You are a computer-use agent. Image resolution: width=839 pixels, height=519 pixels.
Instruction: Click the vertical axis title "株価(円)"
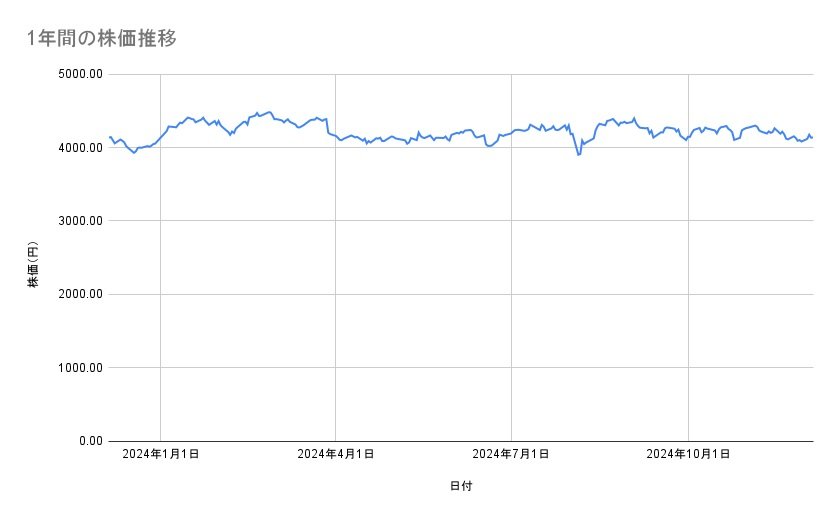point(33,265)
